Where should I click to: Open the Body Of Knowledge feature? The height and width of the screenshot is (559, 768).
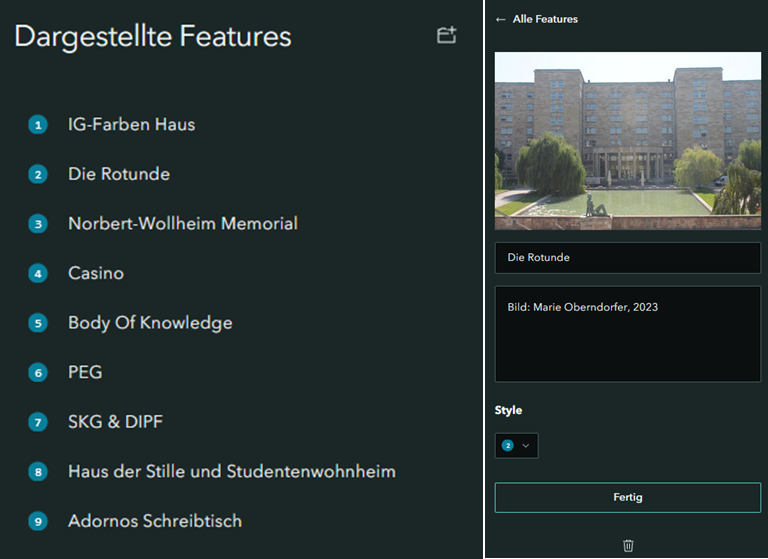(150, 323)
